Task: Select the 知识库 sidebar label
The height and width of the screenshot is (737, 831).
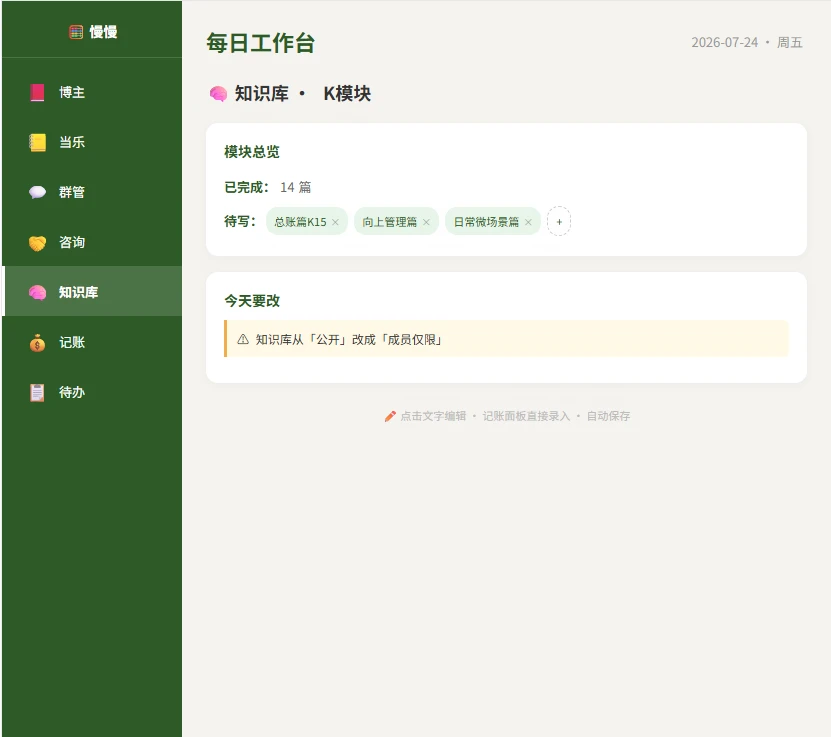Action: pyautogui.click(x=78, y=292)
